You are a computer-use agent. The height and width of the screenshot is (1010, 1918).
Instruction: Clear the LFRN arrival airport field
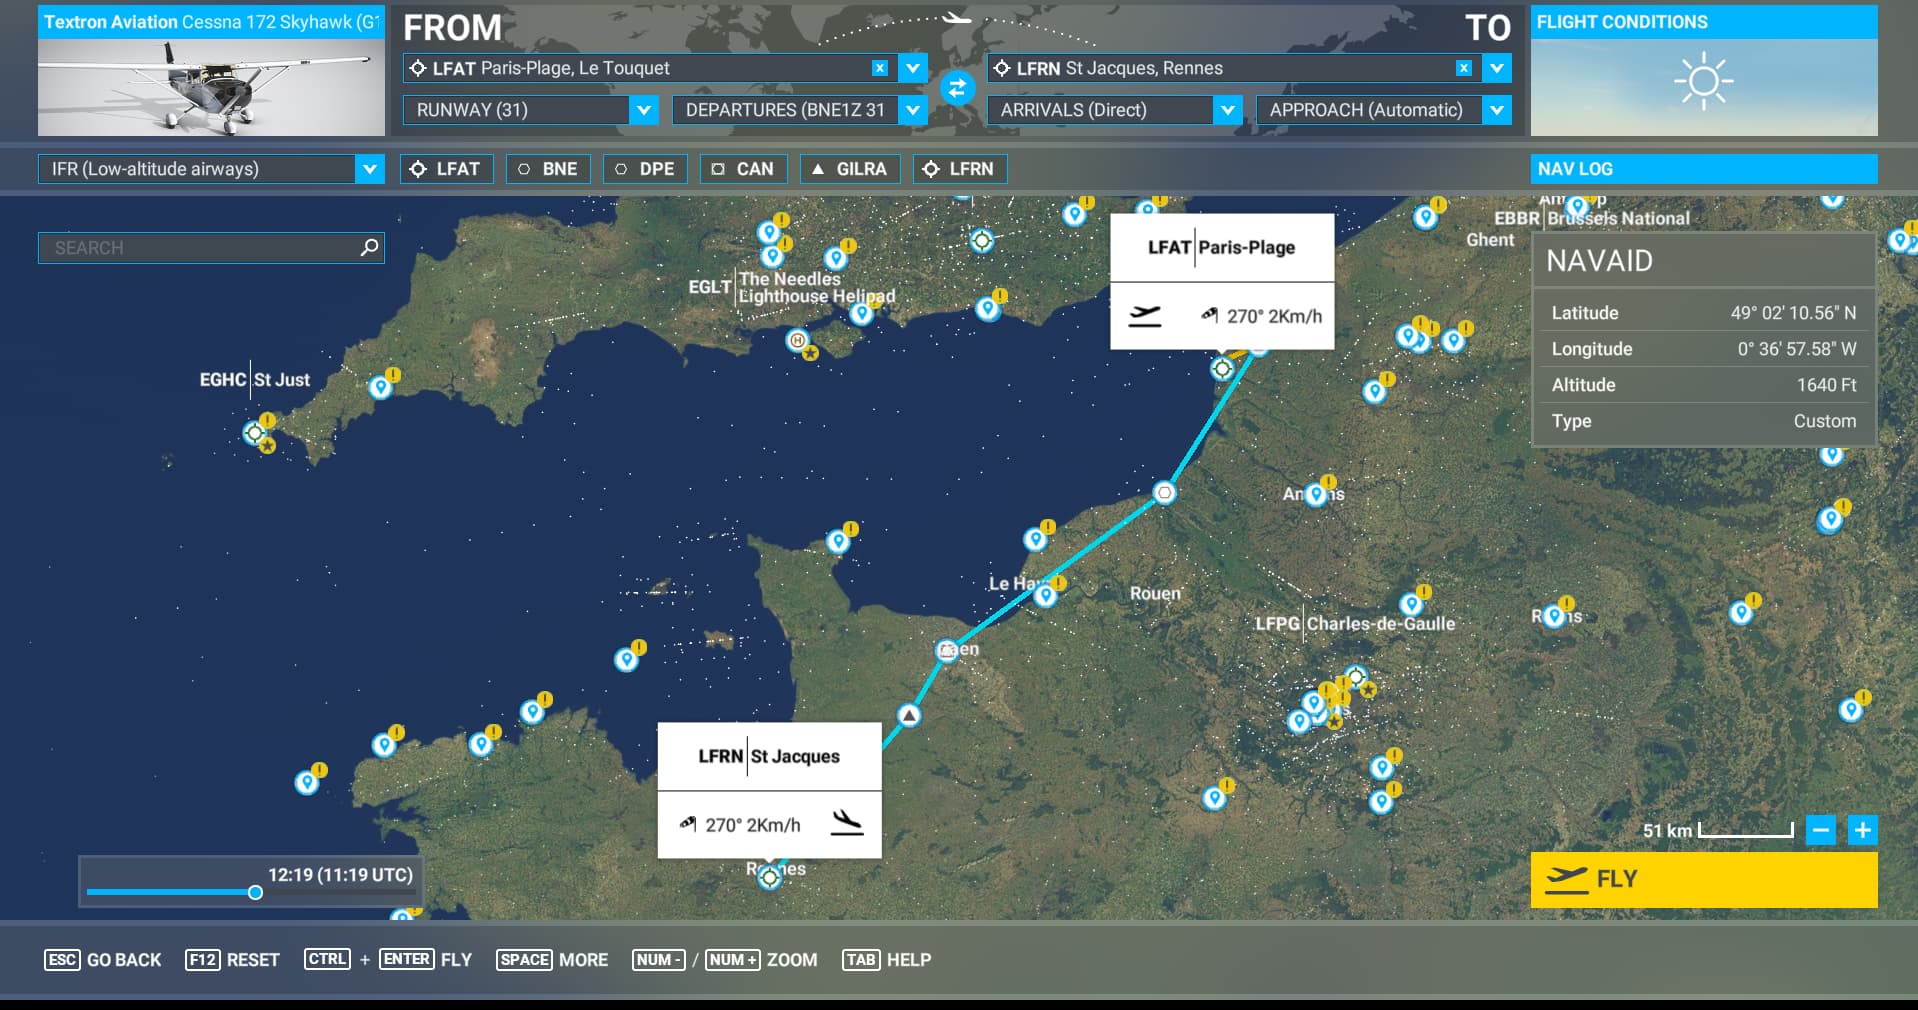[1464, 68]
